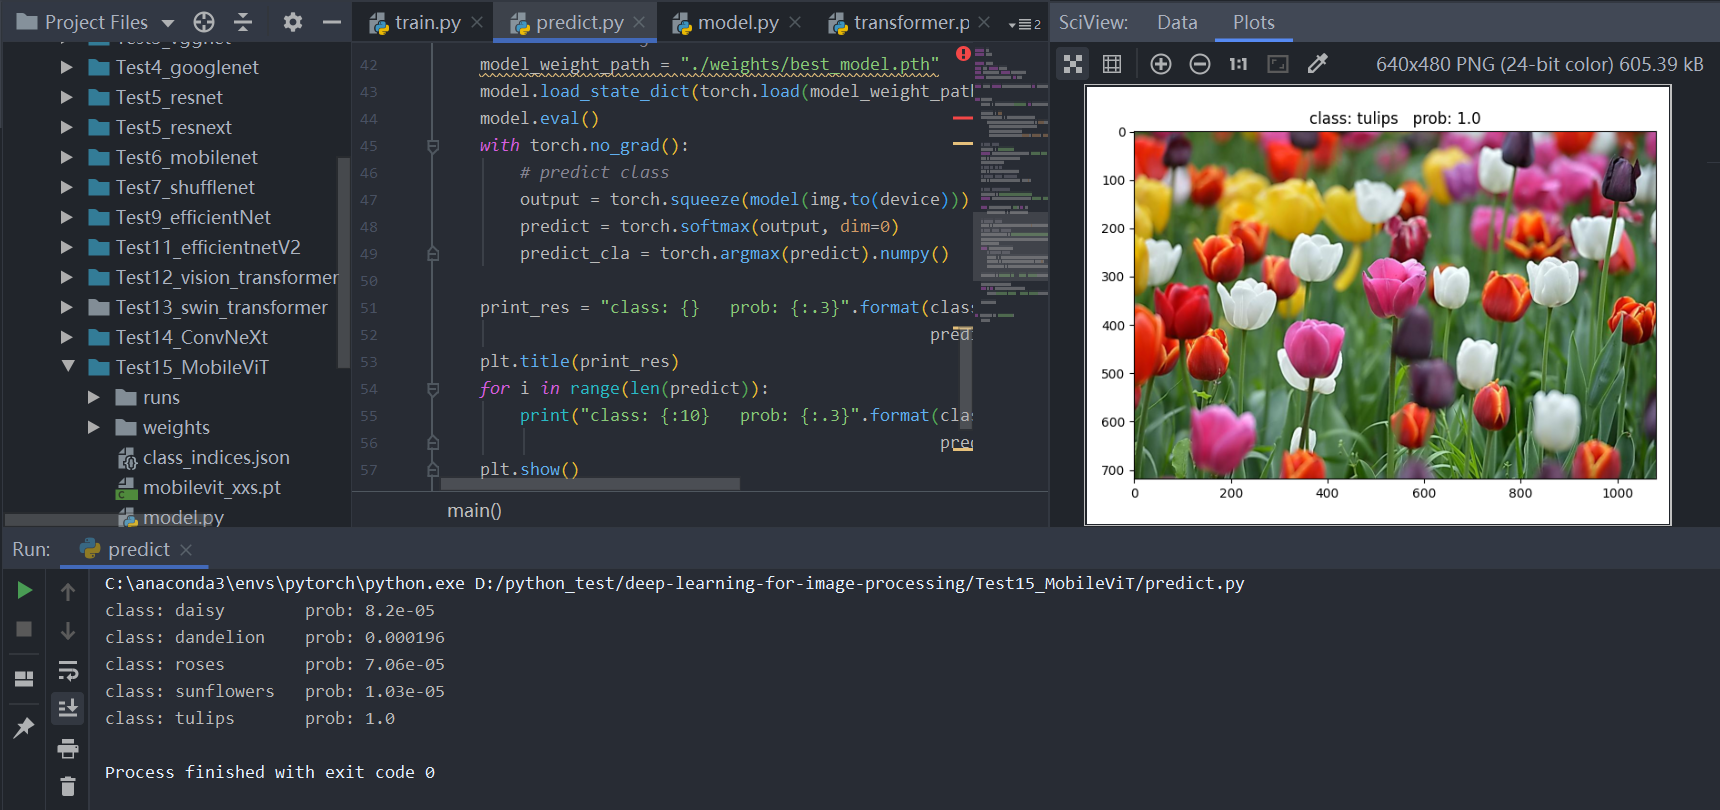
Task: Toggle soft-wrap in Run console
Action: 68,670
